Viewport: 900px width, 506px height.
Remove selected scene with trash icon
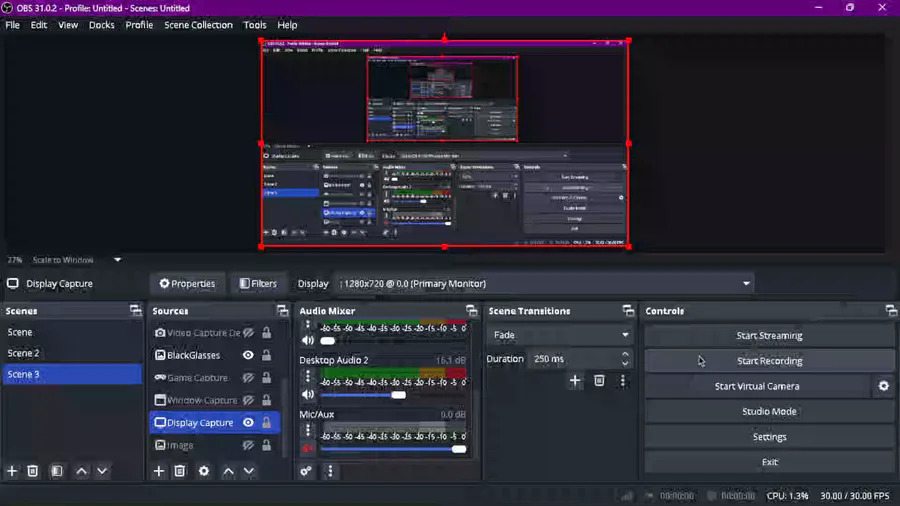(x=33, y=471)
